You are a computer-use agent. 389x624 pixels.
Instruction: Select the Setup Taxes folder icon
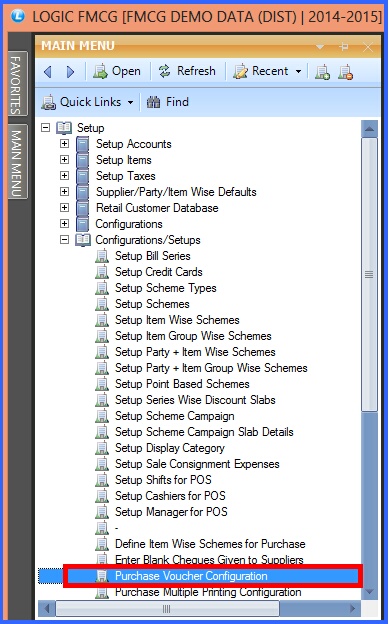click(83, 176)
